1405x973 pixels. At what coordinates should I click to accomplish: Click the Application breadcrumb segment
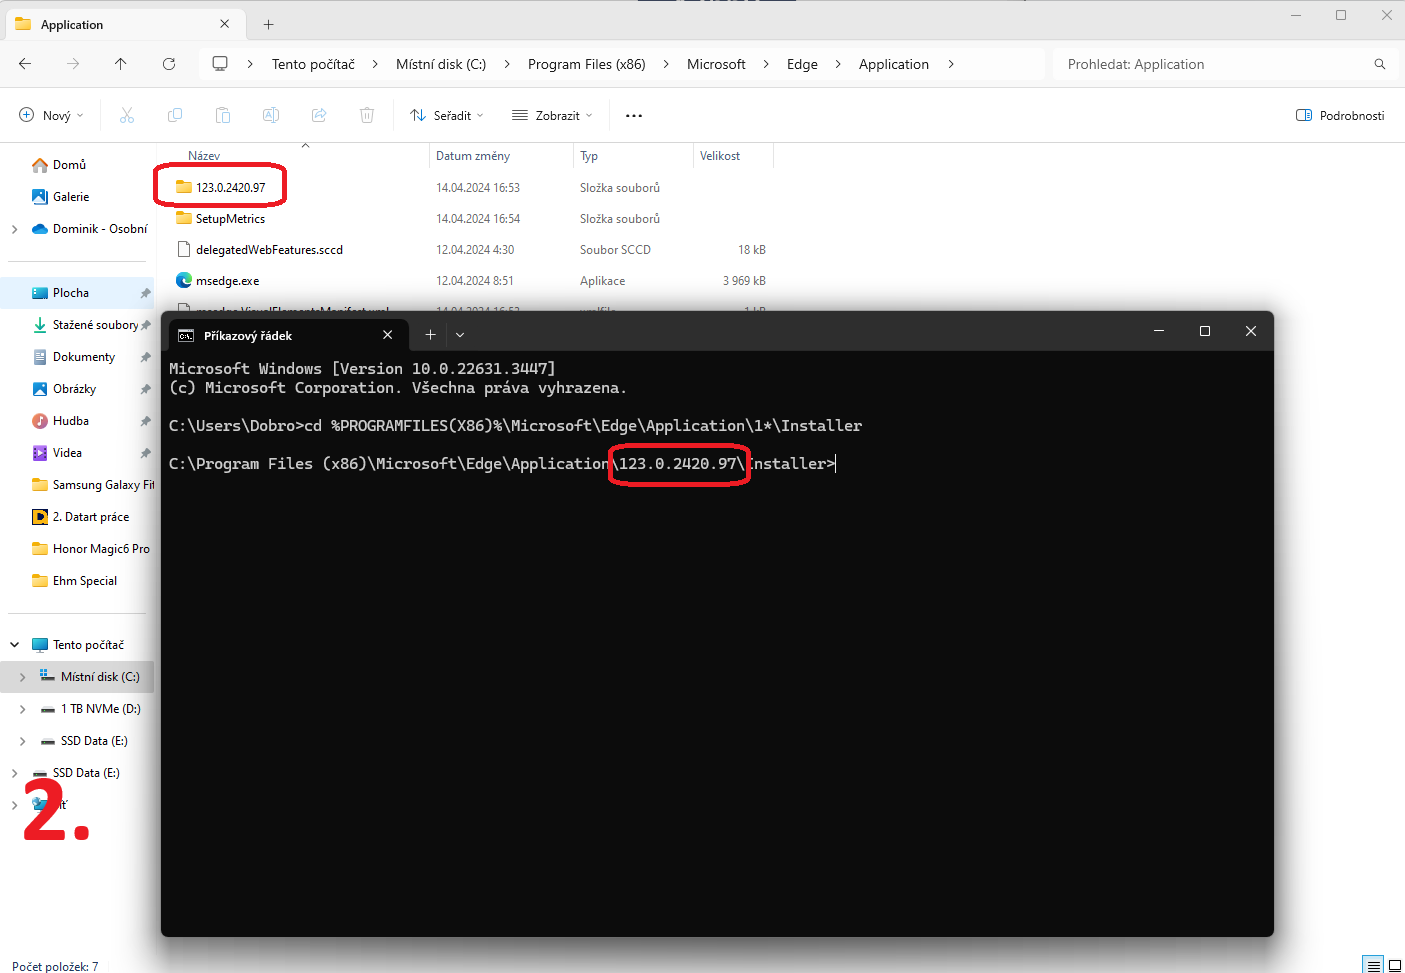click(x=894, y=64)
